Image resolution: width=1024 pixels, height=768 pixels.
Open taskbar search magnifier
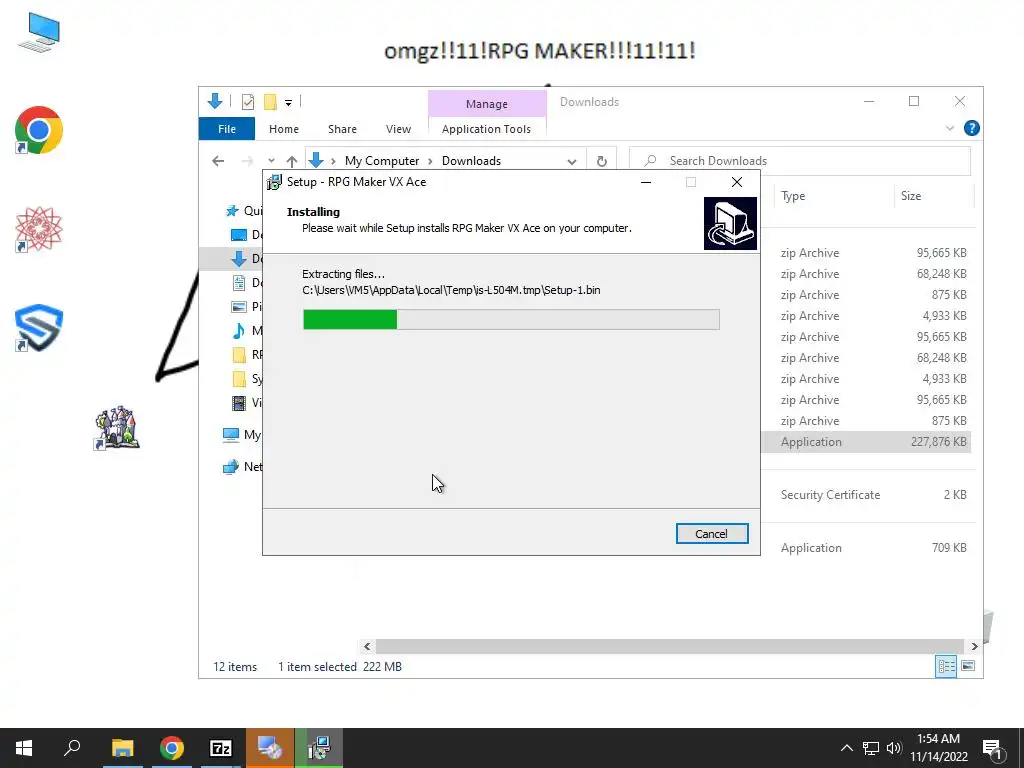pos(72,748)
